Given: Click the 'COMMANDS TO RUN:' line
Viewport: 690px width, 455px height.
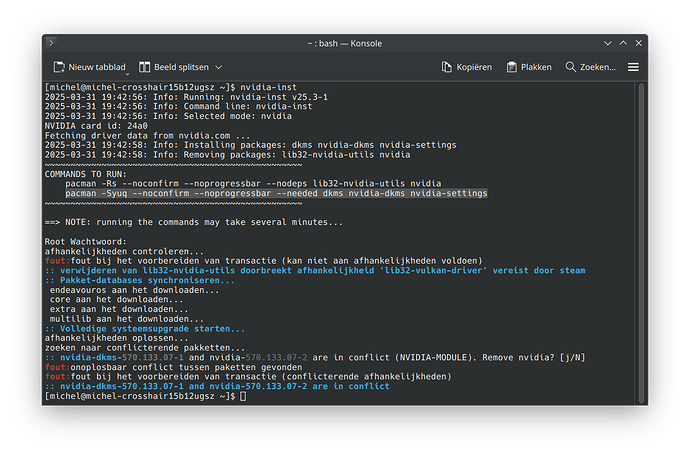Looking at the screenshot, I should [85, 174].
